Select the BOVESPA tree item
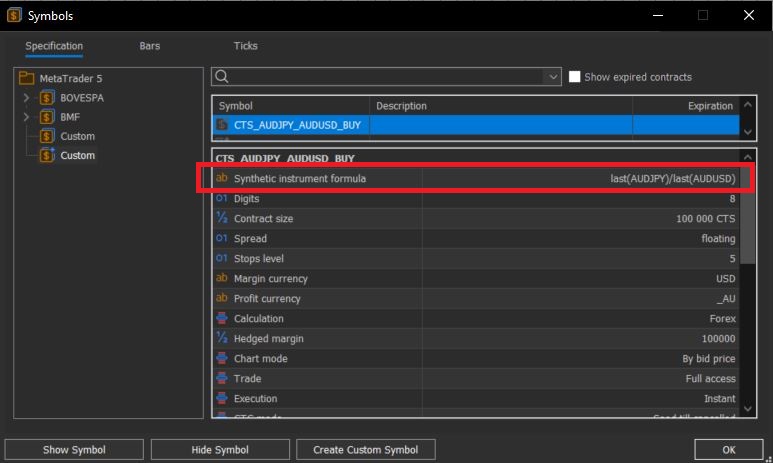The image size is (773, 463). (x=82, y=98)
